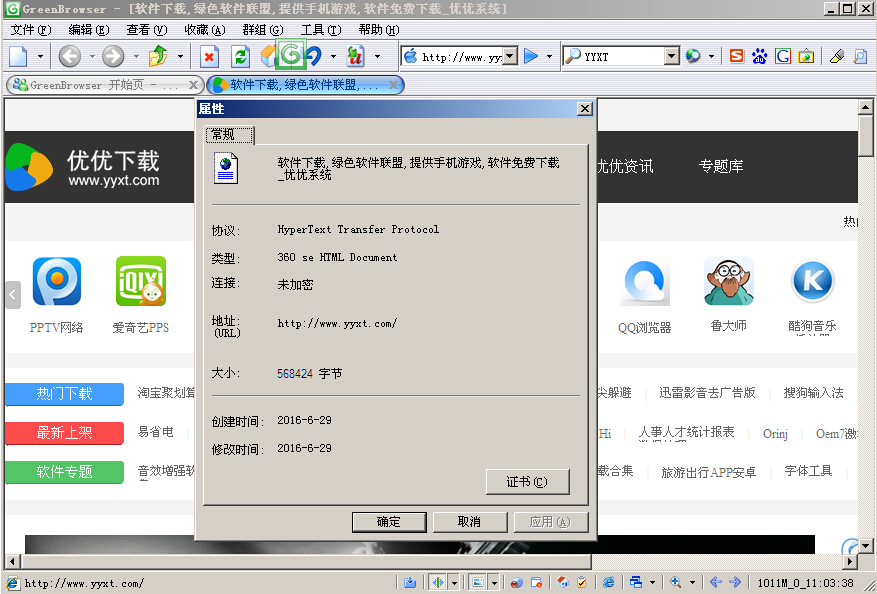Open dropdown next to New page icon
Image resolution: width=877 pixels, height=594 pixels.
(40, 56)
